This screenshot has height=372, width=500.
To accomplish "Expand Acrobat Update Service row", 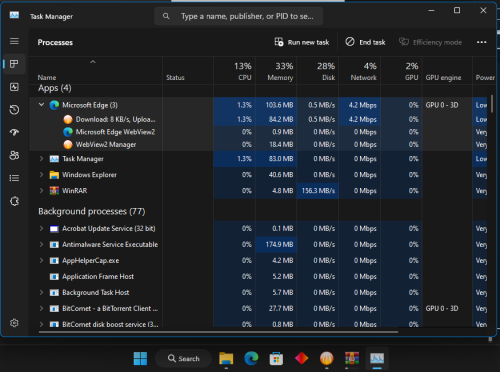I will click(41, 228).
